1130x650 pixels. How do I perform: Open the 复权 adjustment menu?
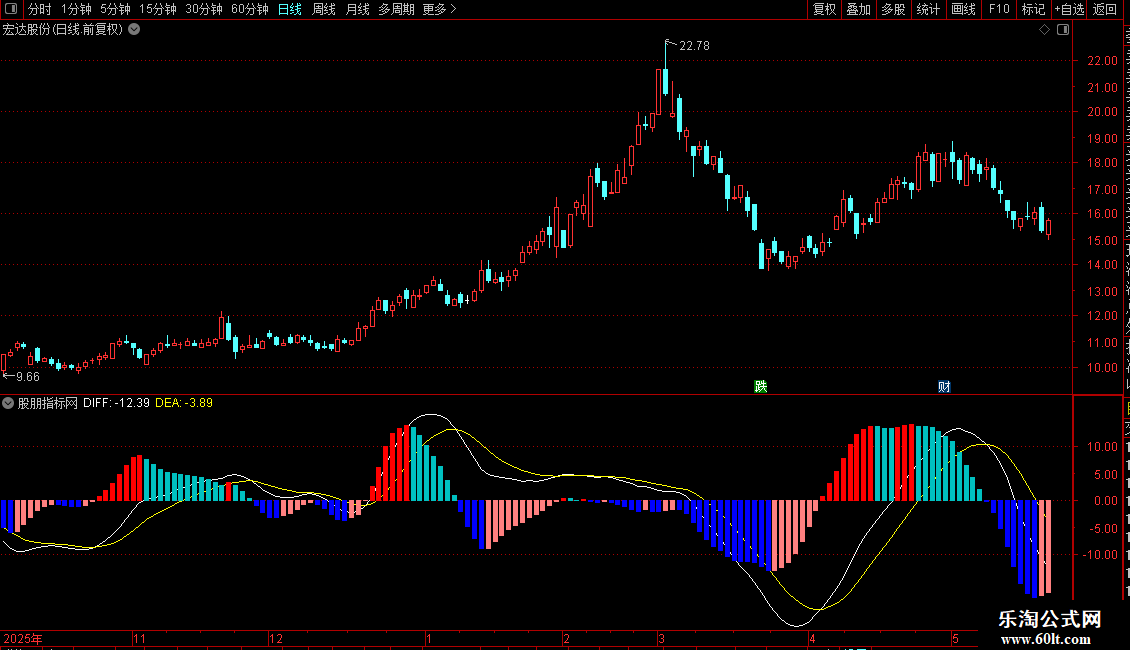pyautogui.click(x=824, y=9)
